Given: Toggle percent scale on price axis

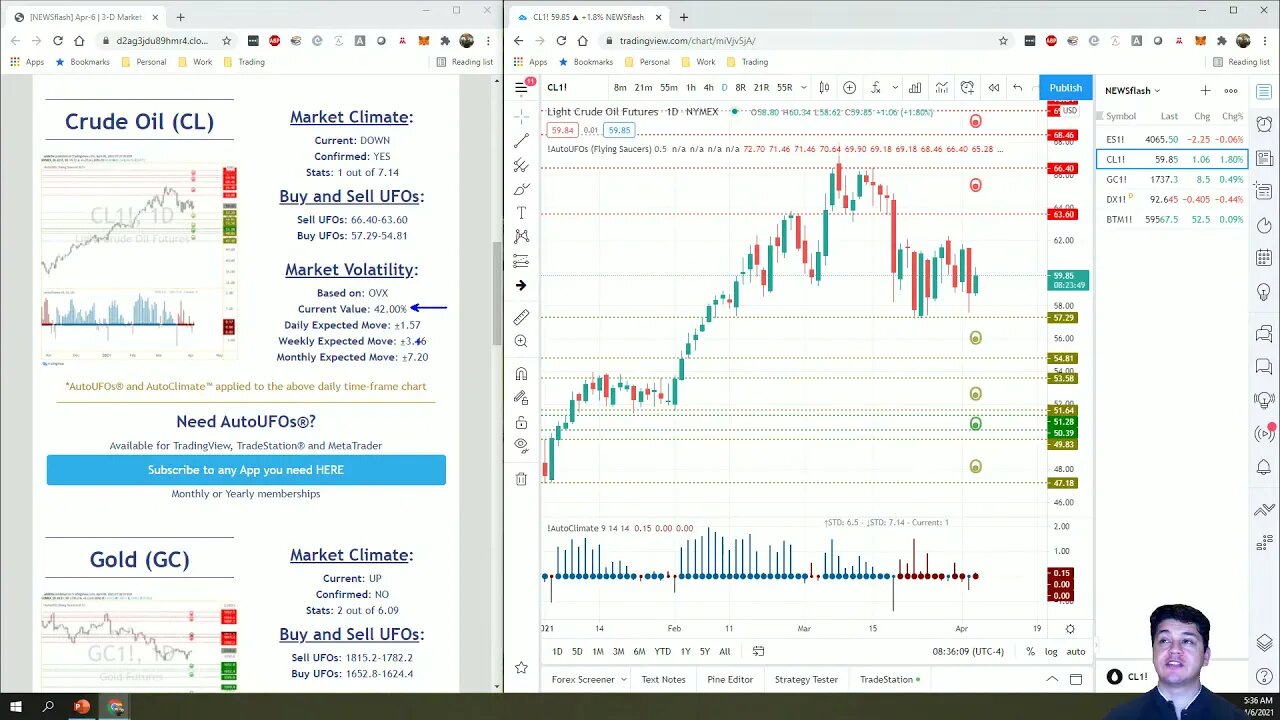Looking at the screenshot, I should [x=1030, y=651].
